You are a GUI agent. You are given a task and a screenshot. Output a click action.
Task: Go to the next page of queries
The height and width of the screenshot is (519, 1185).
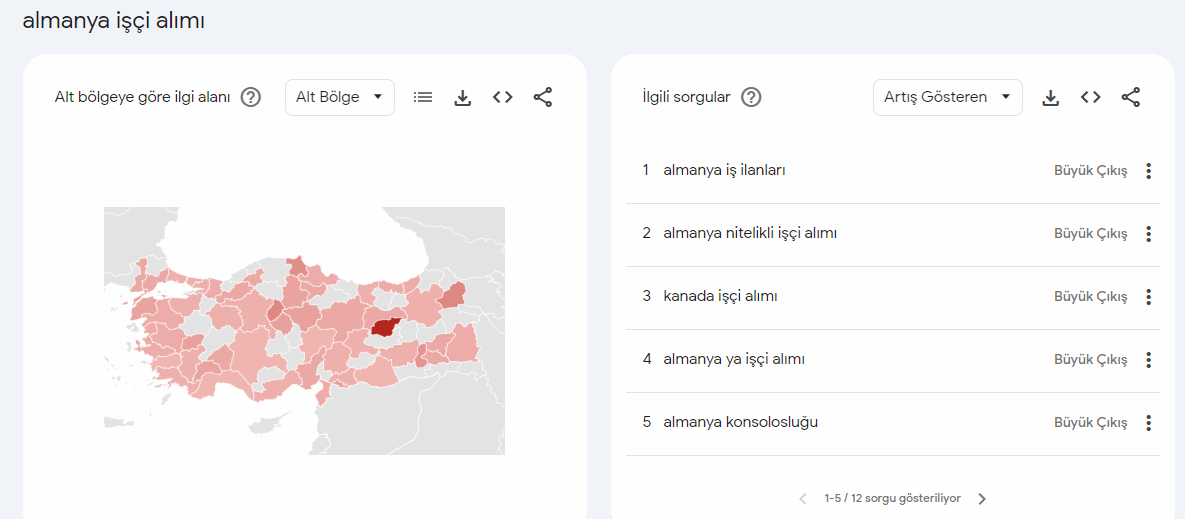982,499
